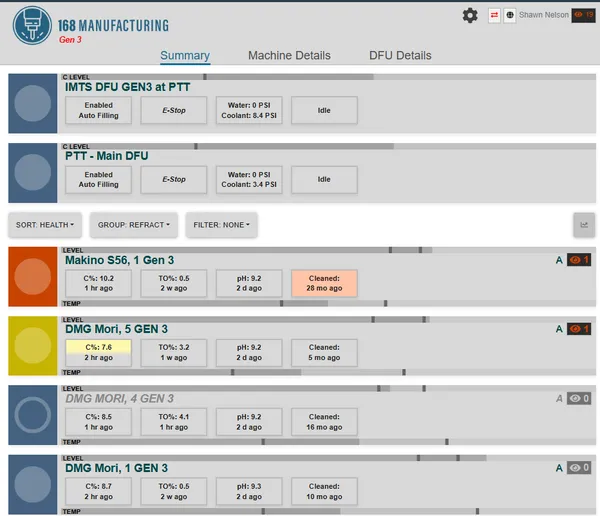Screen dimensions: 600x516
Task: Toggle watch eye badge on Makino S56
Action: (579, 260)
